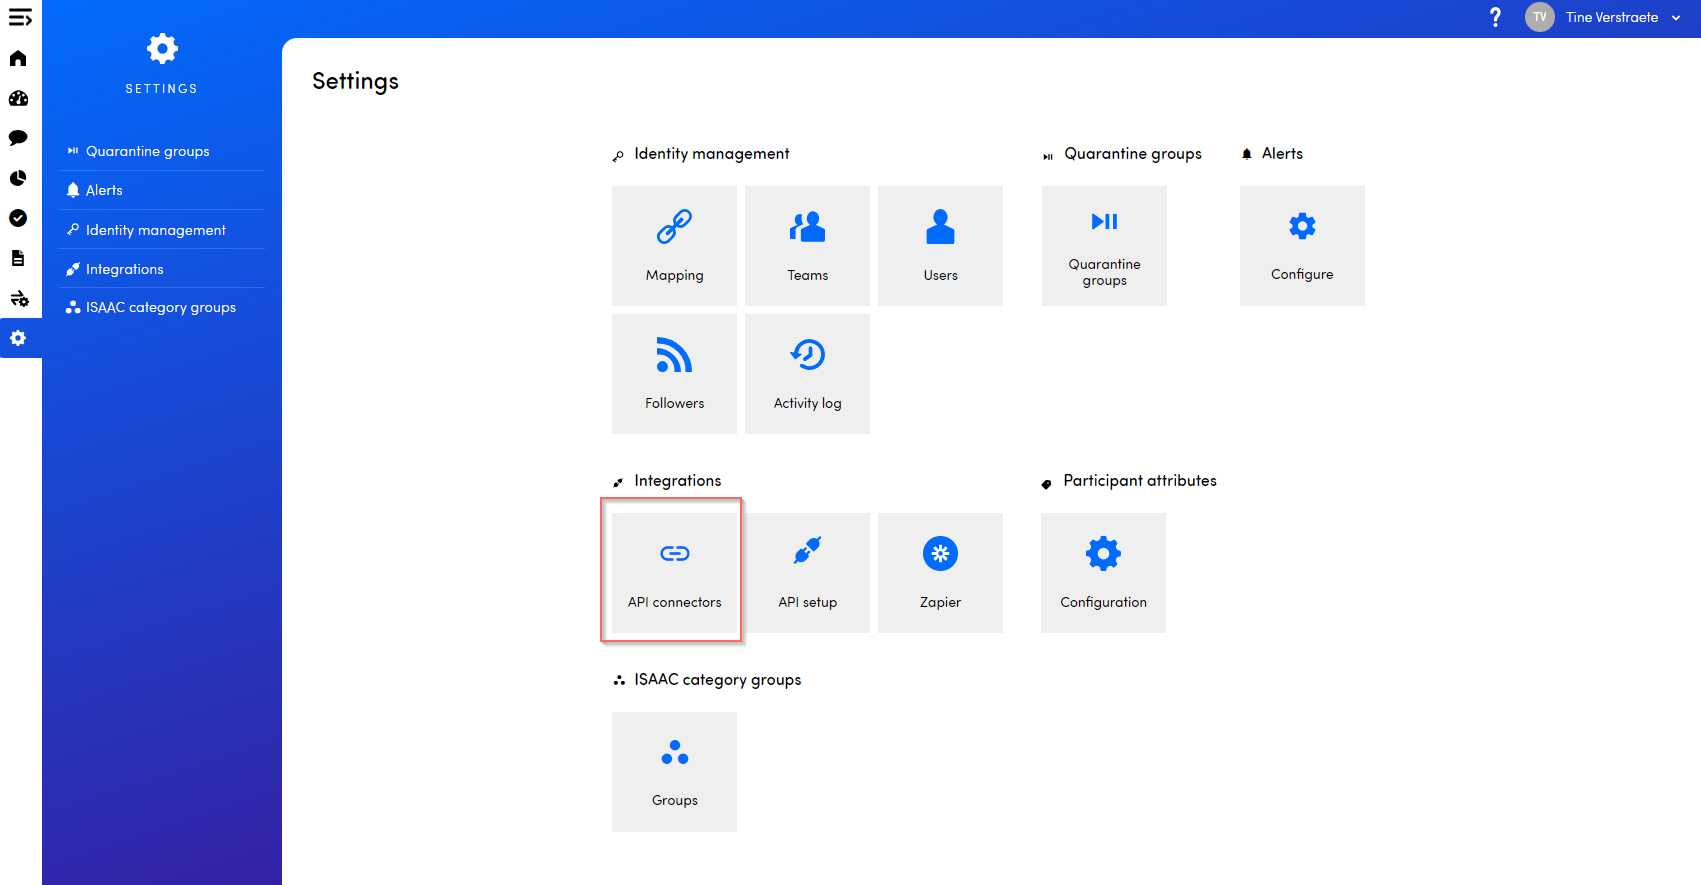The height and width of the screenshot is (885, 1701).
Task: Click the home icon in left rail
Action: 18,58
